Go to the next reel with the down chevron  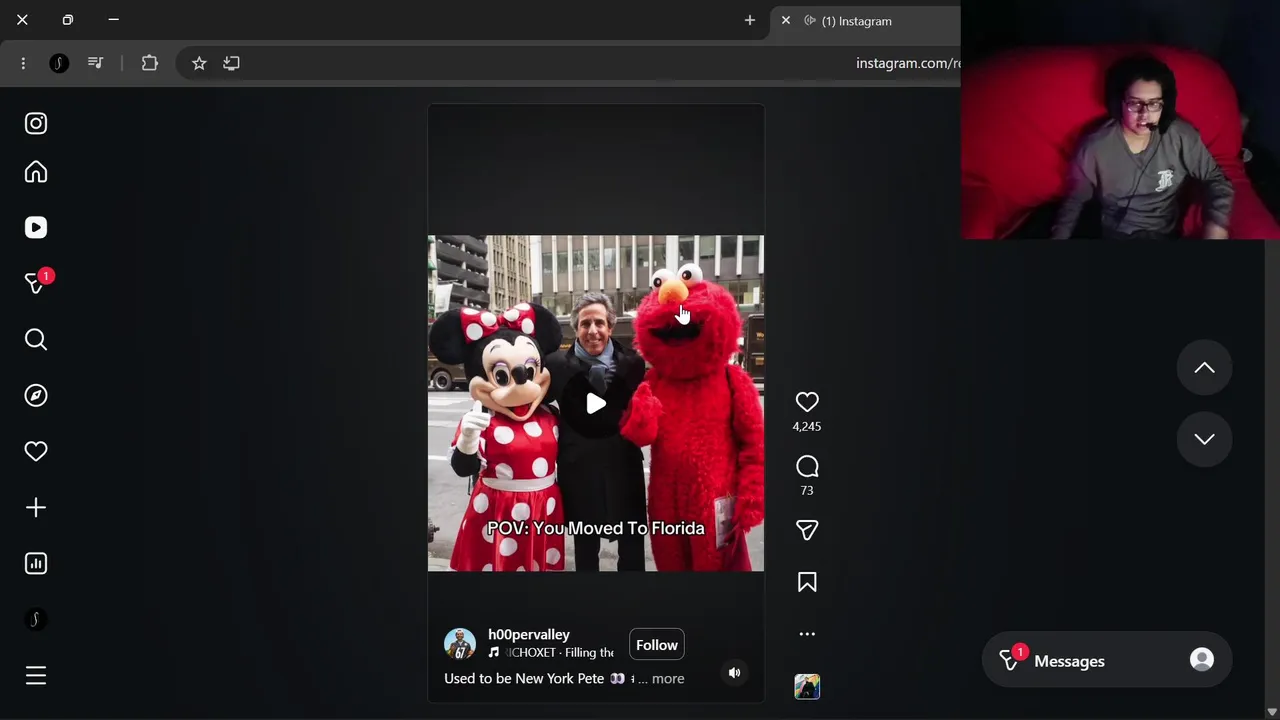1204,439
